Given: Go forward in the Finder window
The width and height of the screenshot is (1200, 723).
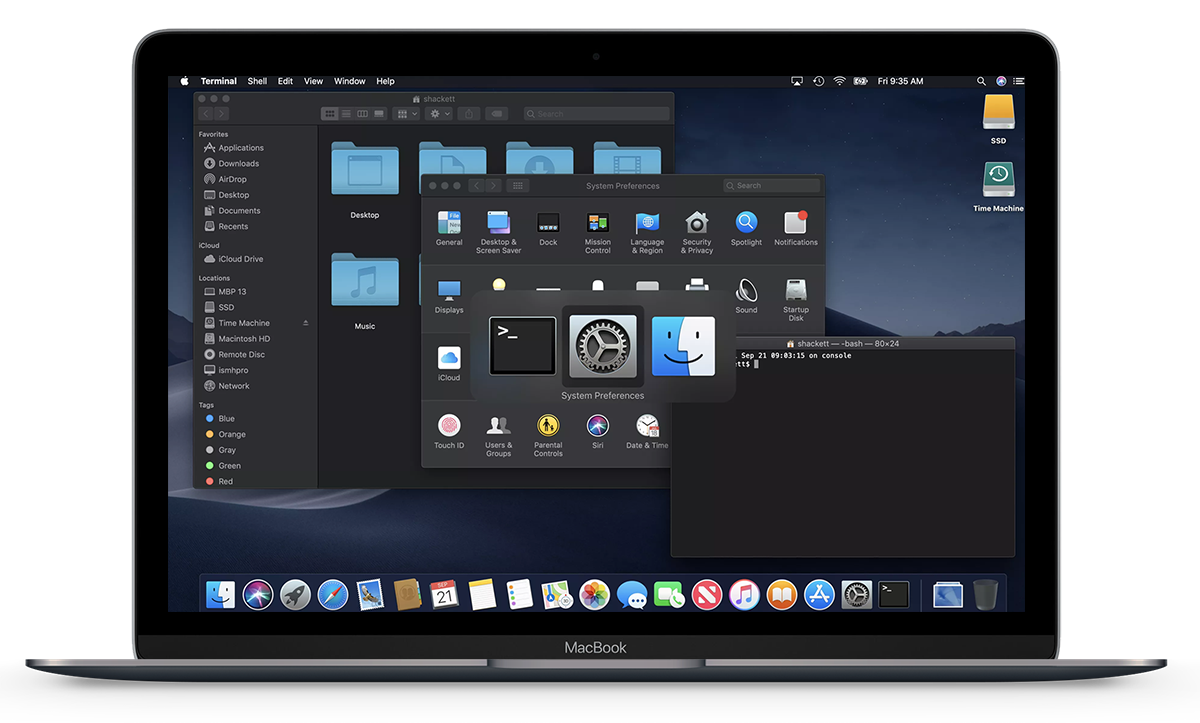Looking at the screenshot, I should (222, 114).
